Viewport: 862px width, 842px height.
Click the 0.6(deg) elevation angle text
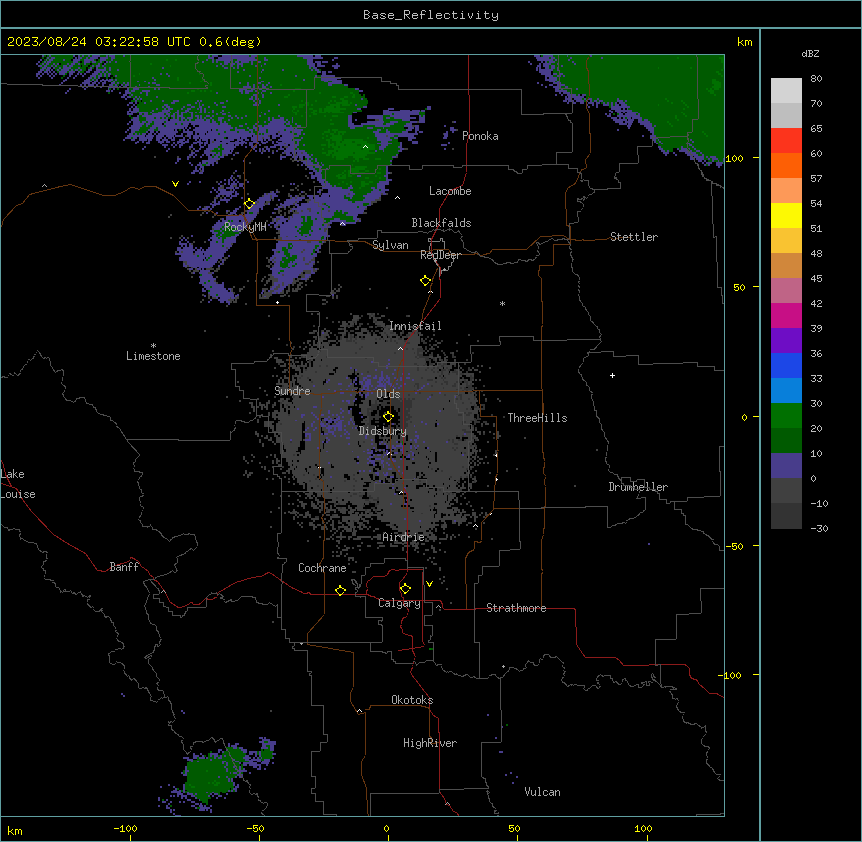[230, 42]
